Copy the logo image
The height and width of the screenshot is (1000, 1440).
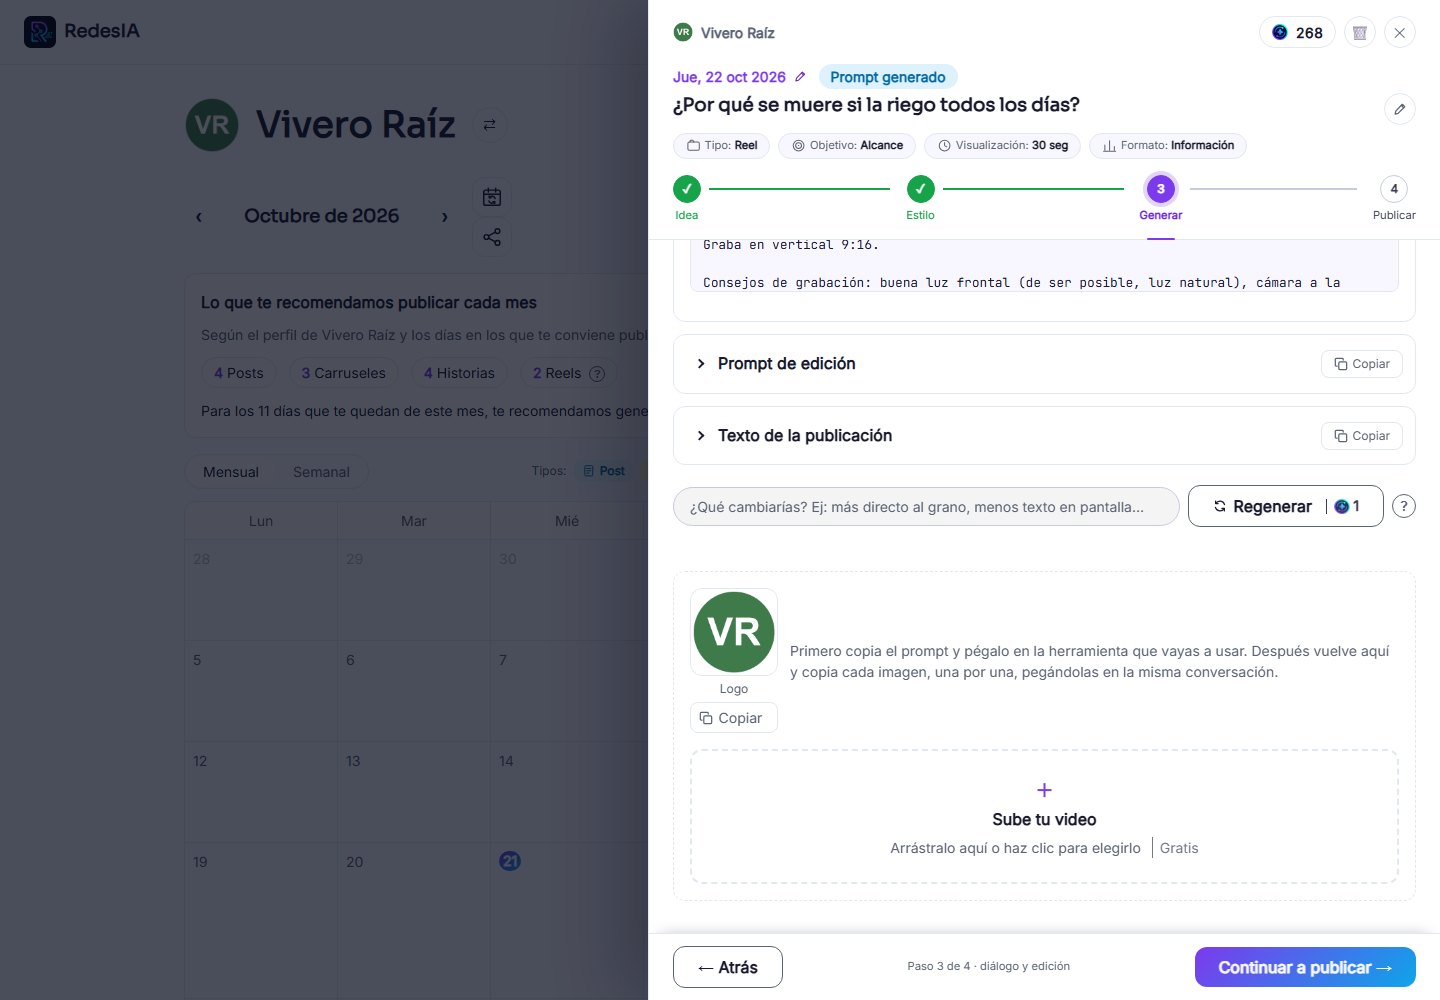coord(734,718)
